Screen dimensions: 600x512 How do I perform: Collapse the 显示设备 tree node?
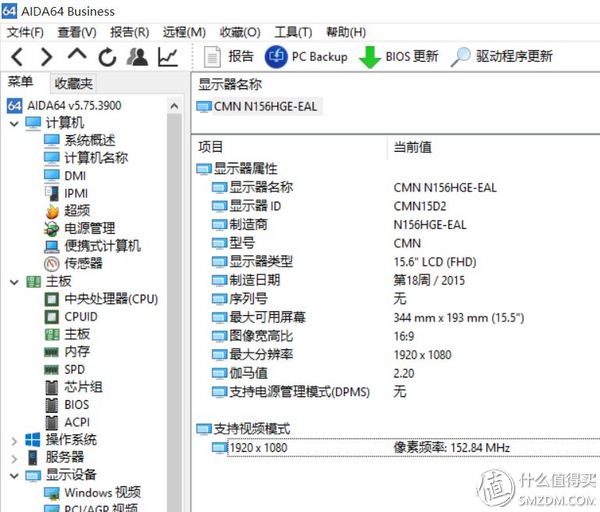14,476
